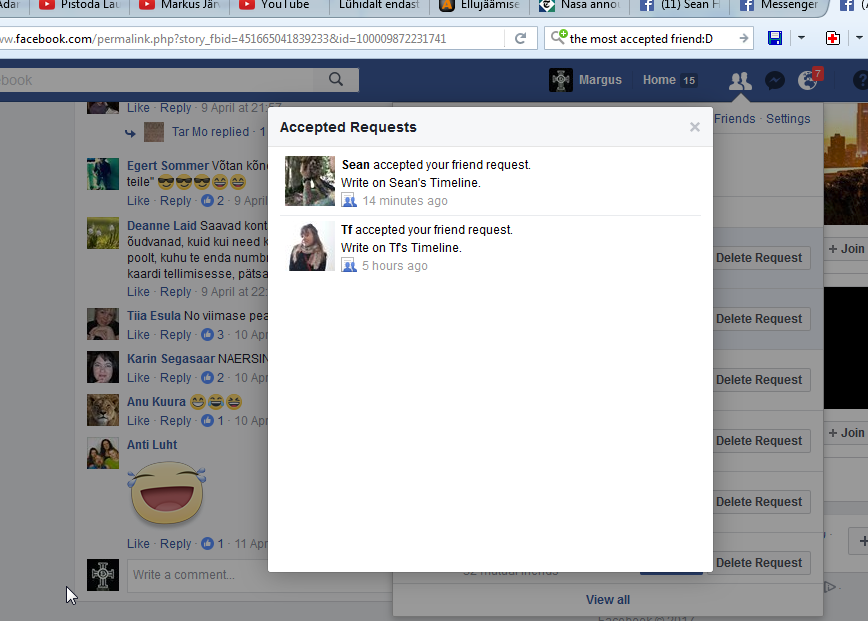This screenshot has height=621, width=868.
Task: Open the Friend Requests icon in top bar
Action: click(740, 81)
